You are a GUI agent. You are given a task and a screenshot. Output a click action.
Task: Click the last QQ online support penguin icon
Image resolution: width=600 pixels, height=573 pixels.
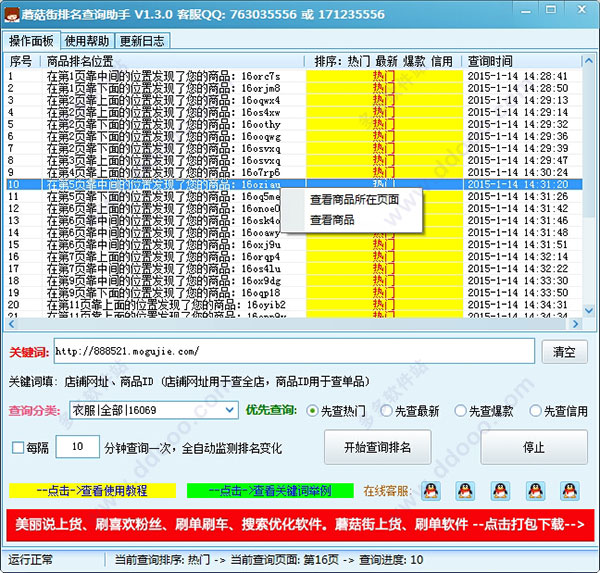[x=570, y=491]
